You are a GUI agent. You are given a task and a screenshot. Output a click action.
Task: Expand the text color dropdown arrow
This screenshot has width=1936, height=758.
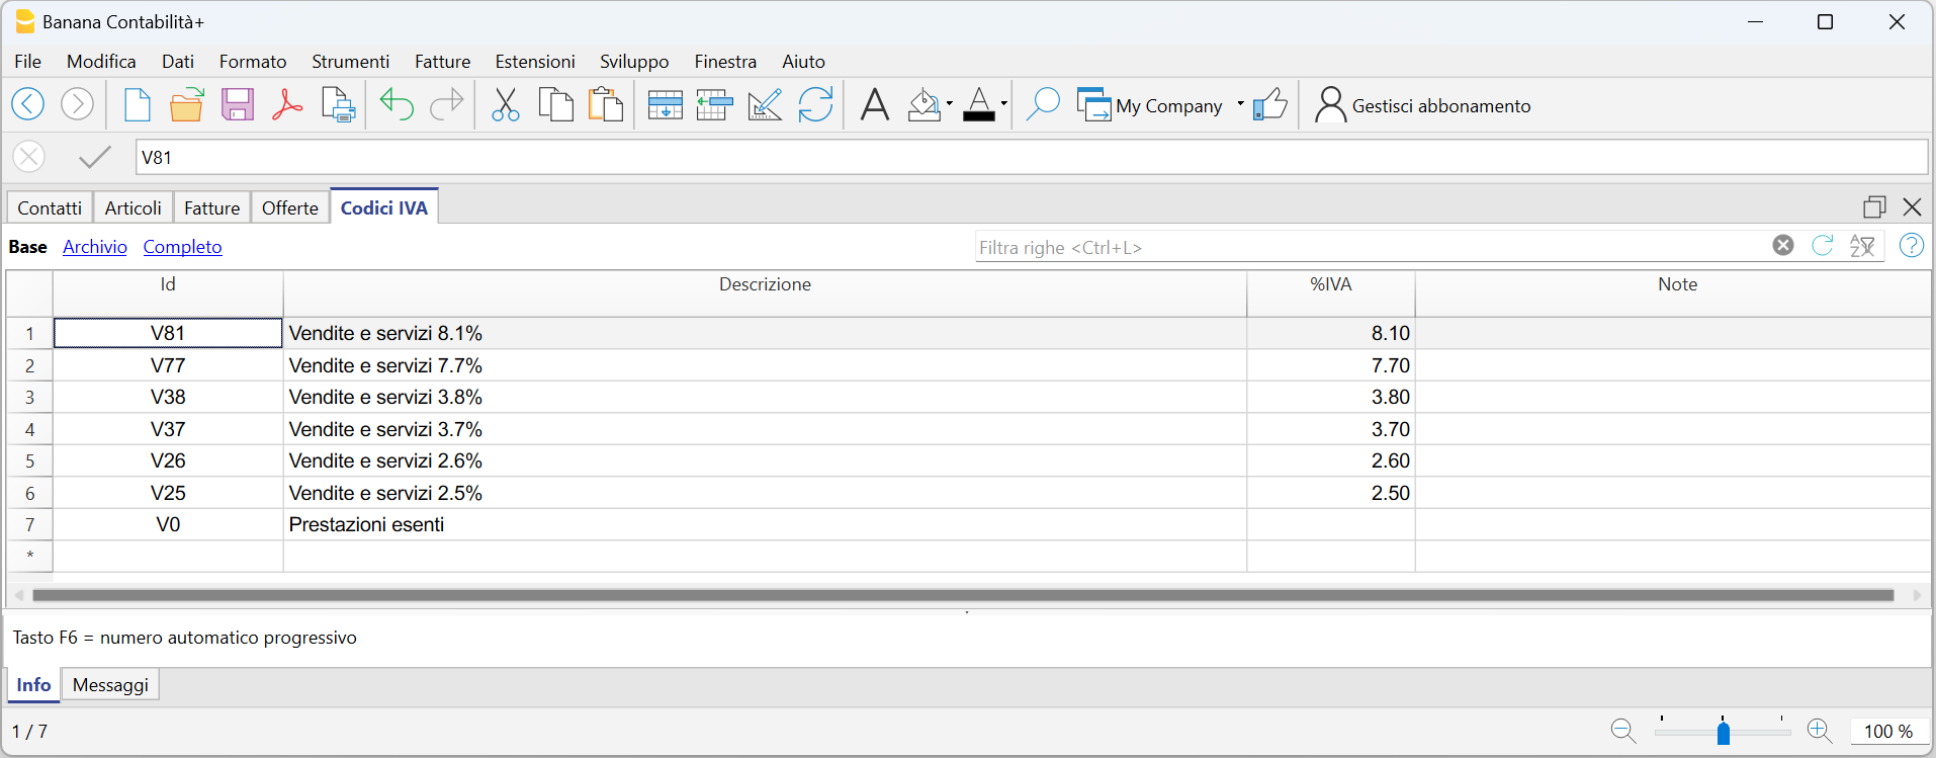pos(1003,104)
